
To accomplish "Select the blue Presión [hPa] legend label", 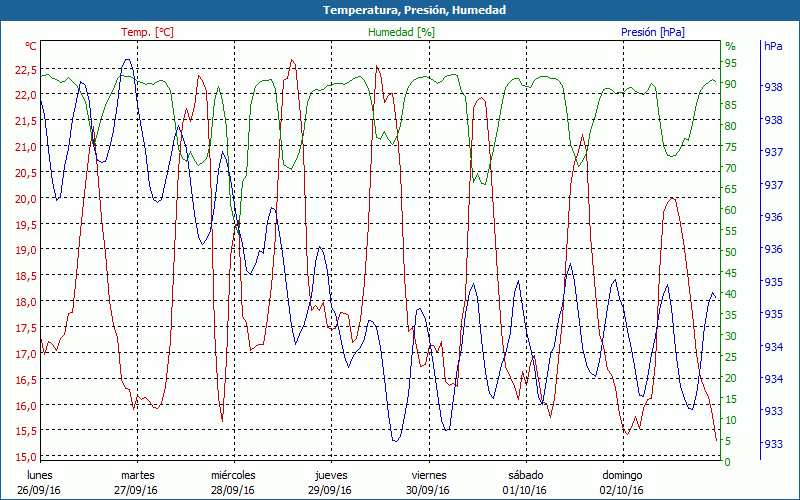I will 653,32.
